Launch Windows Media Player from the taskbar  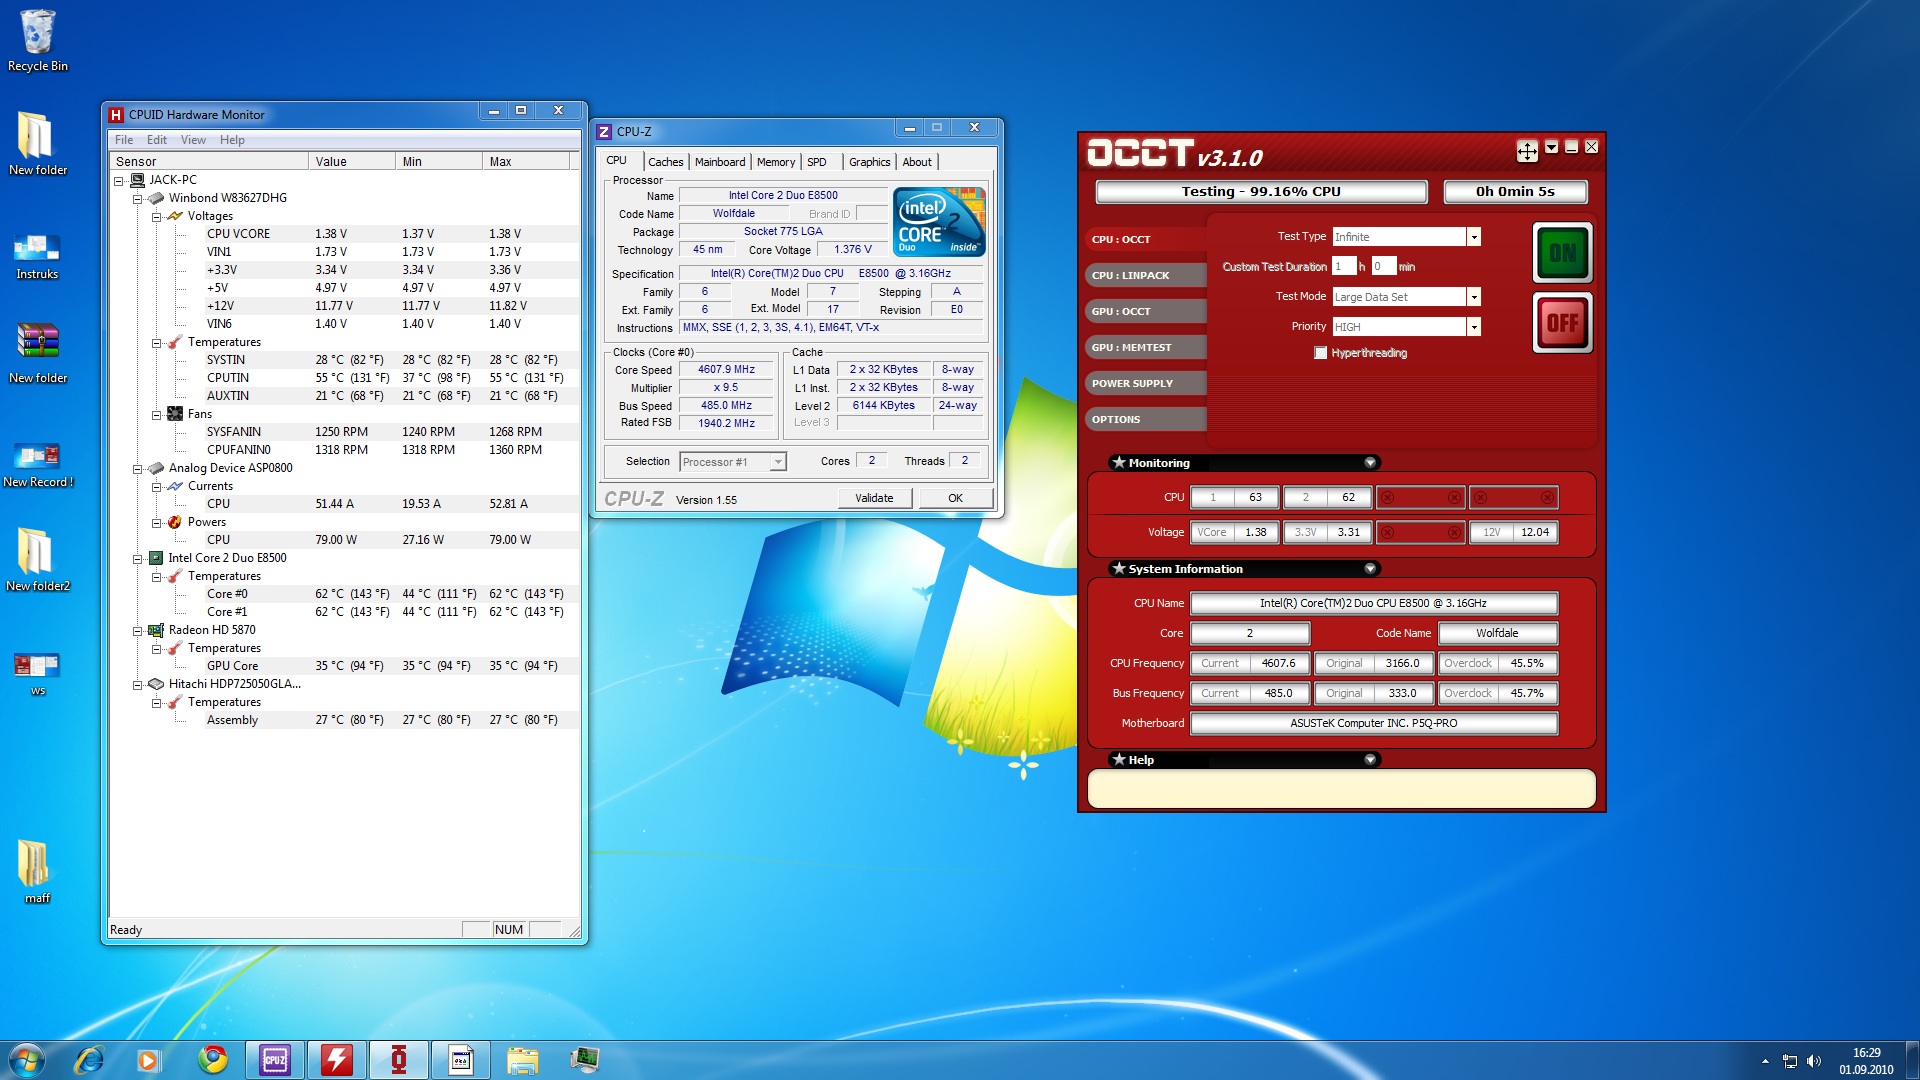click(149, 1060)
